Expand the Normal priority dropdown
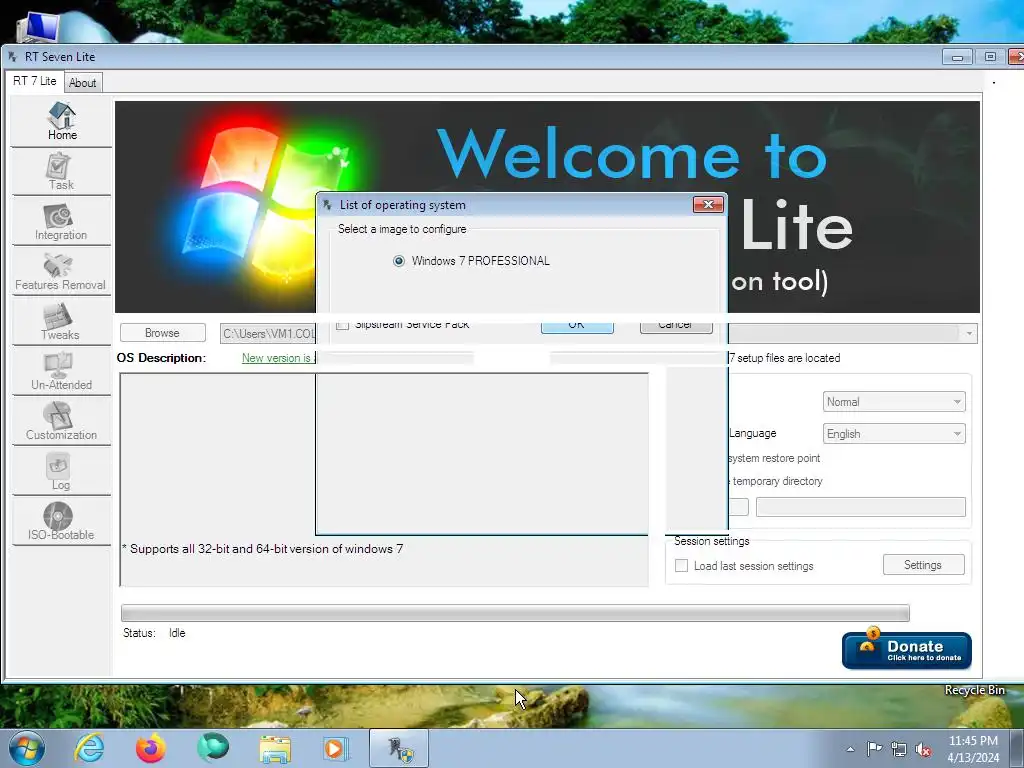This screenshot has height=768, width=1024. point(894,402)
